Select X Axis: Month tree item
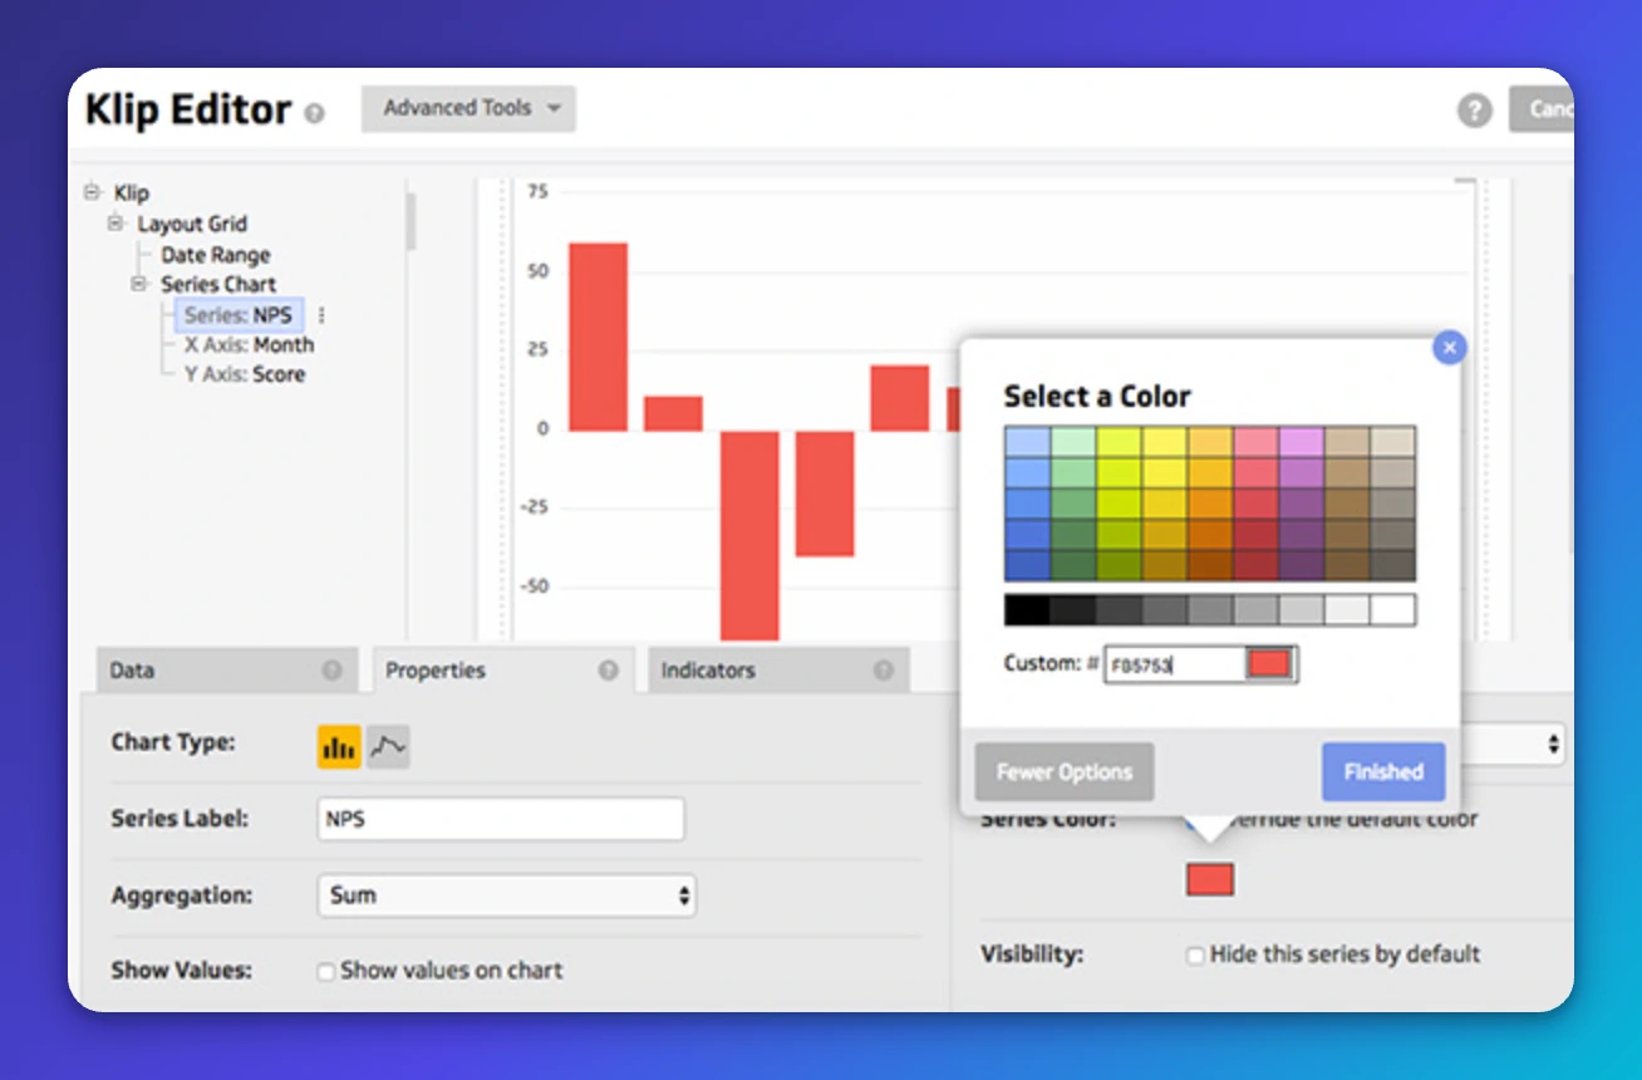Viewport: 1642px width, 1080px height. 248,345
